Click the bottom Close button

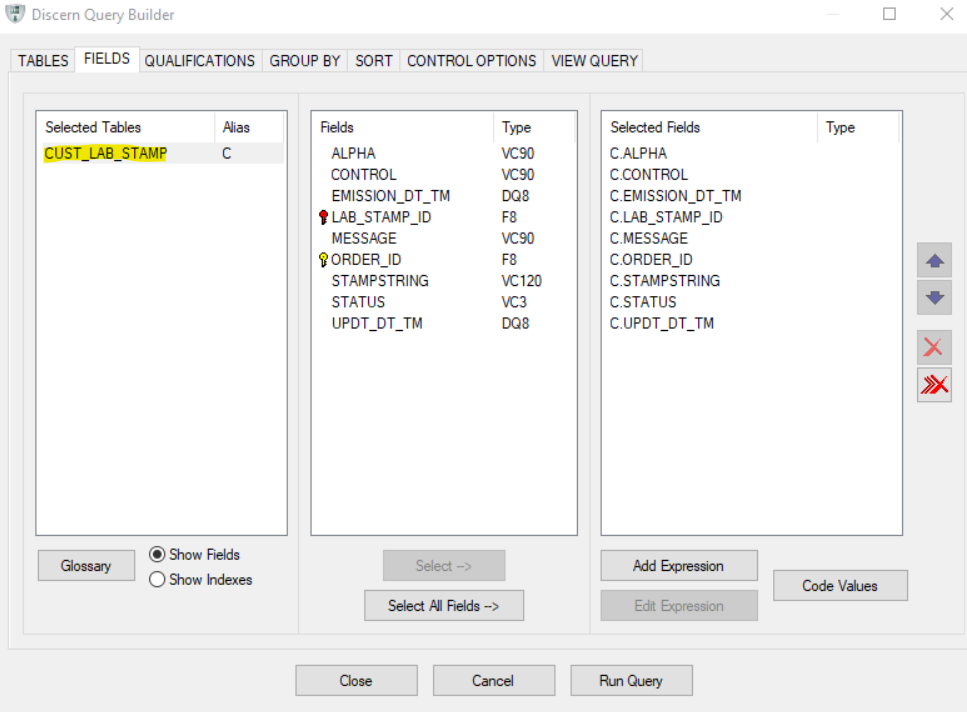(356, 681)
